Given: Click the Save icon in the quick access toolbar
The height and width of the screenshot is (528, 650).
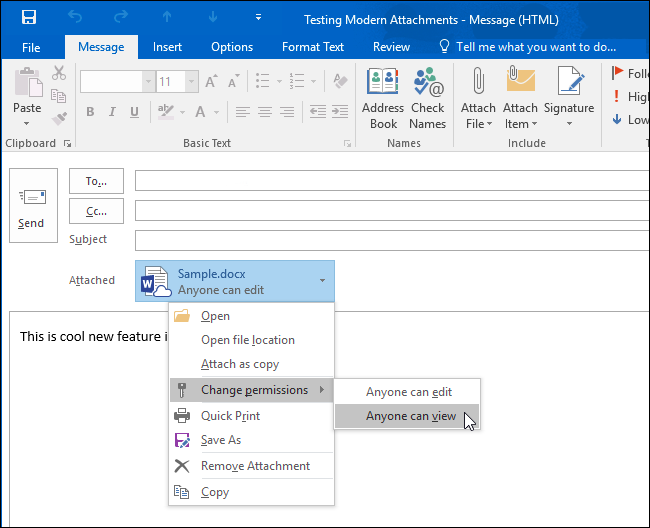Looking at the screenshot, I should point(29,17).
